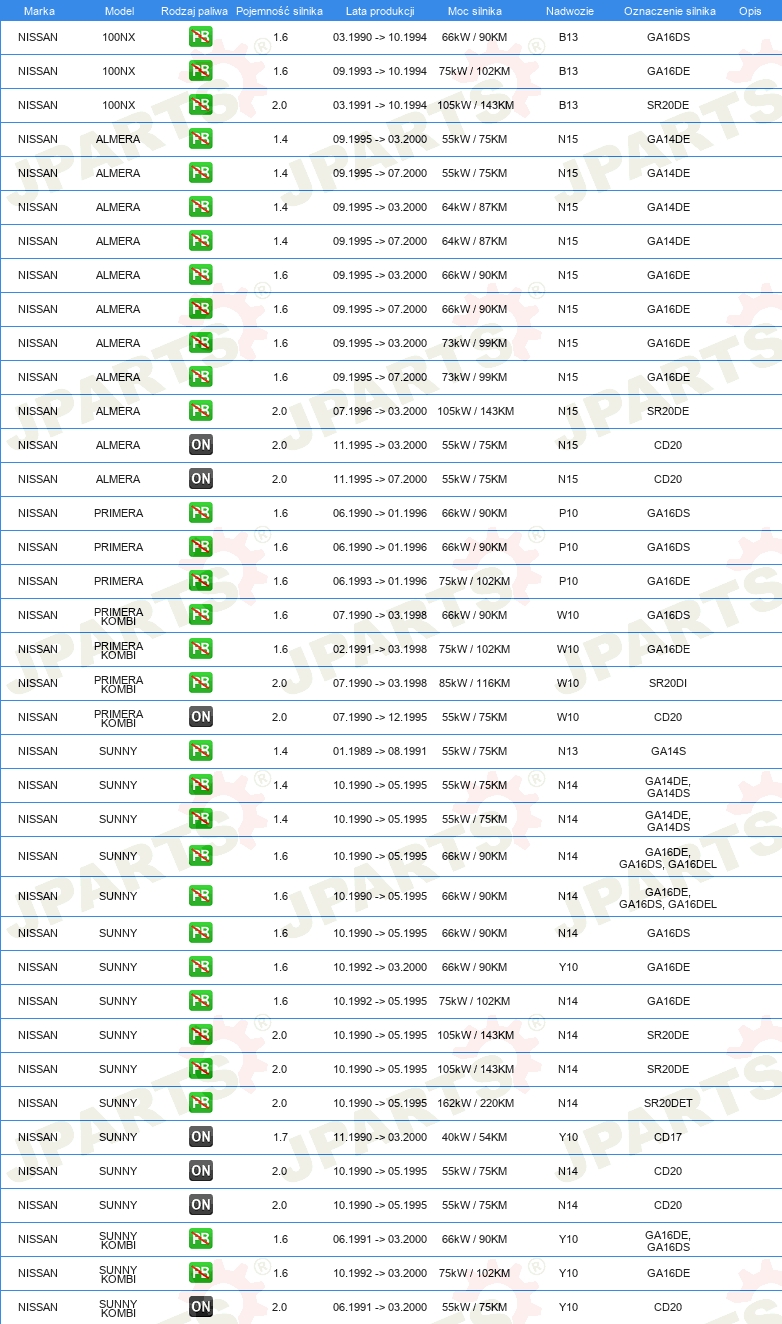Click diesel ON icon for Primera Kombi CD20 row
Screen dimensions: 782x1324
(201, 717)
